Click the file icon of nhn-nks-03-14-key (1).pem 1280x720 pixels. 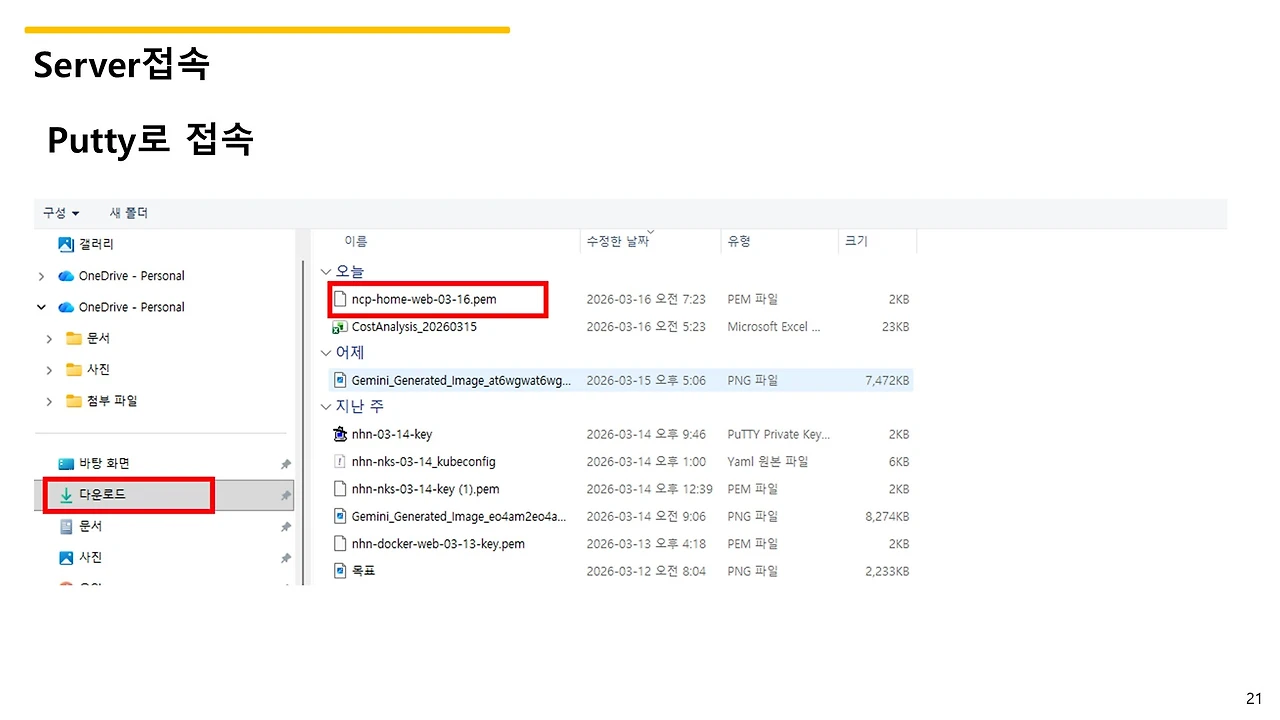coord(340,489)
